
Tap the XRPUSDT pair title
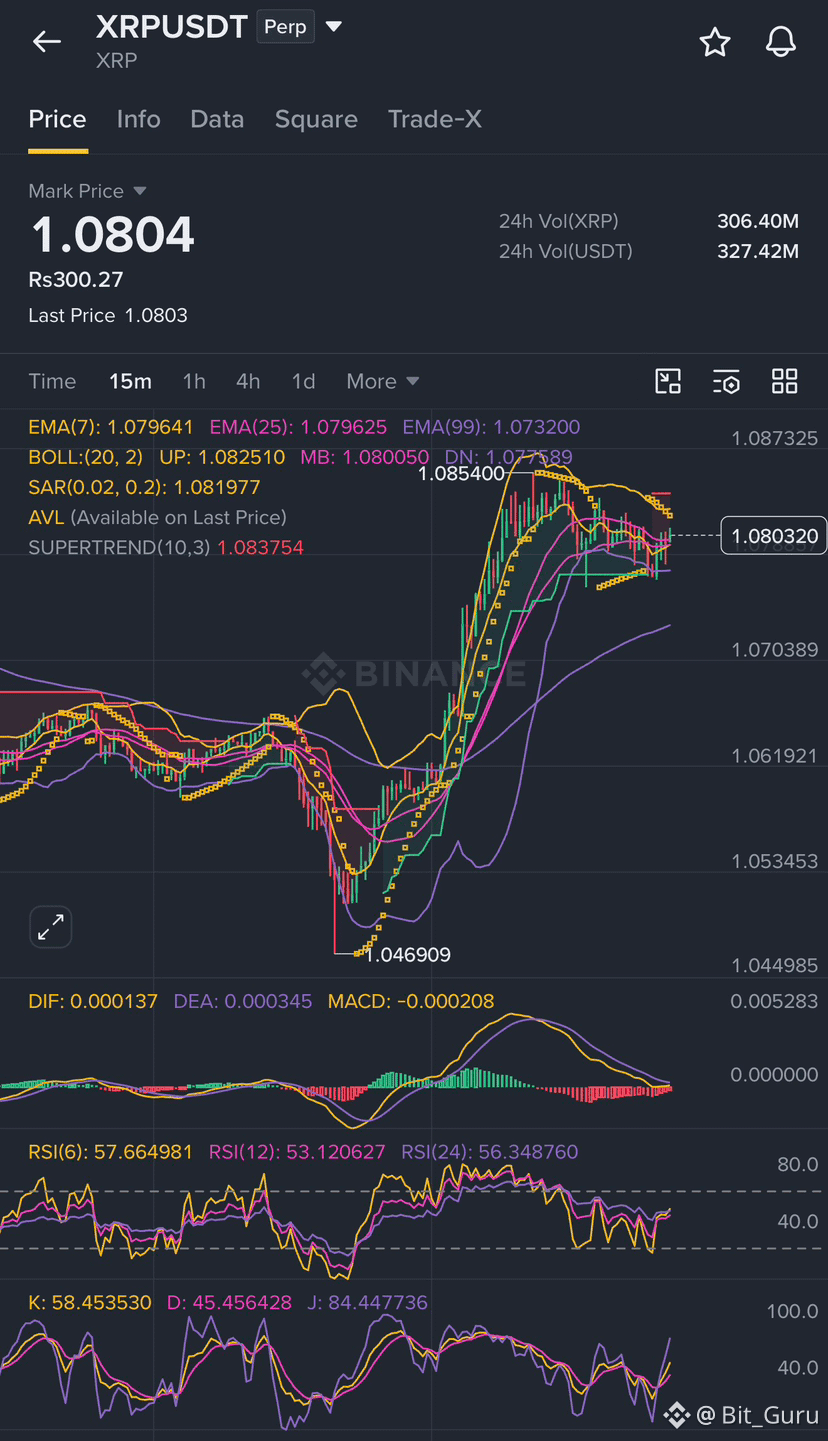click(x=171, y=27)
